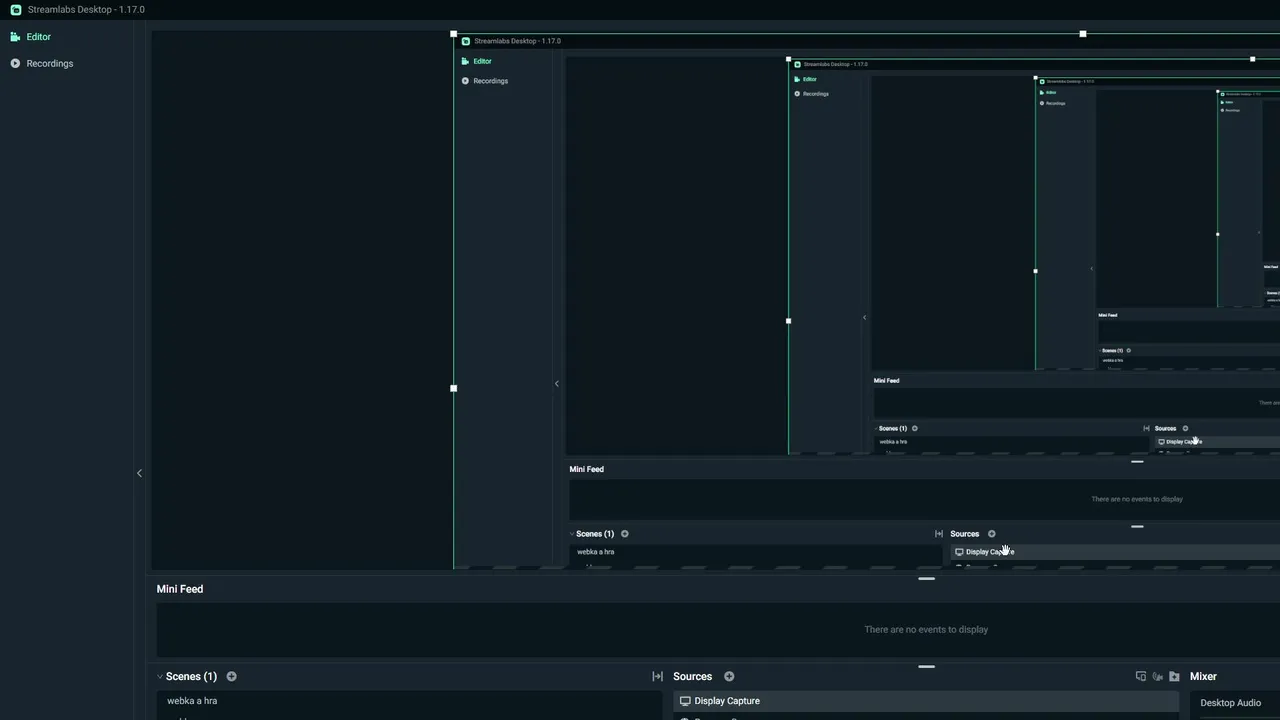Collapse the left sidebar with the arrow

(139, 473)
